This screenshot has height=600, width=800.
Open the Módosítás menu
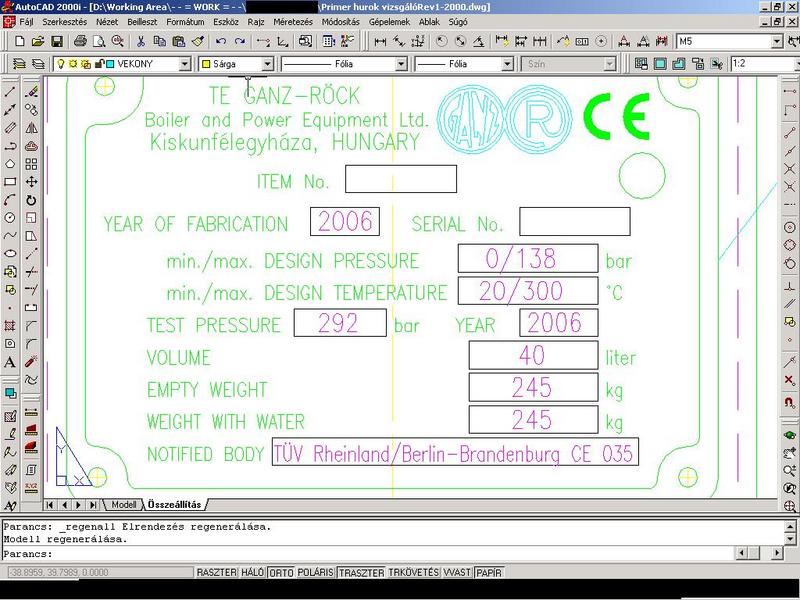[341, 22]
